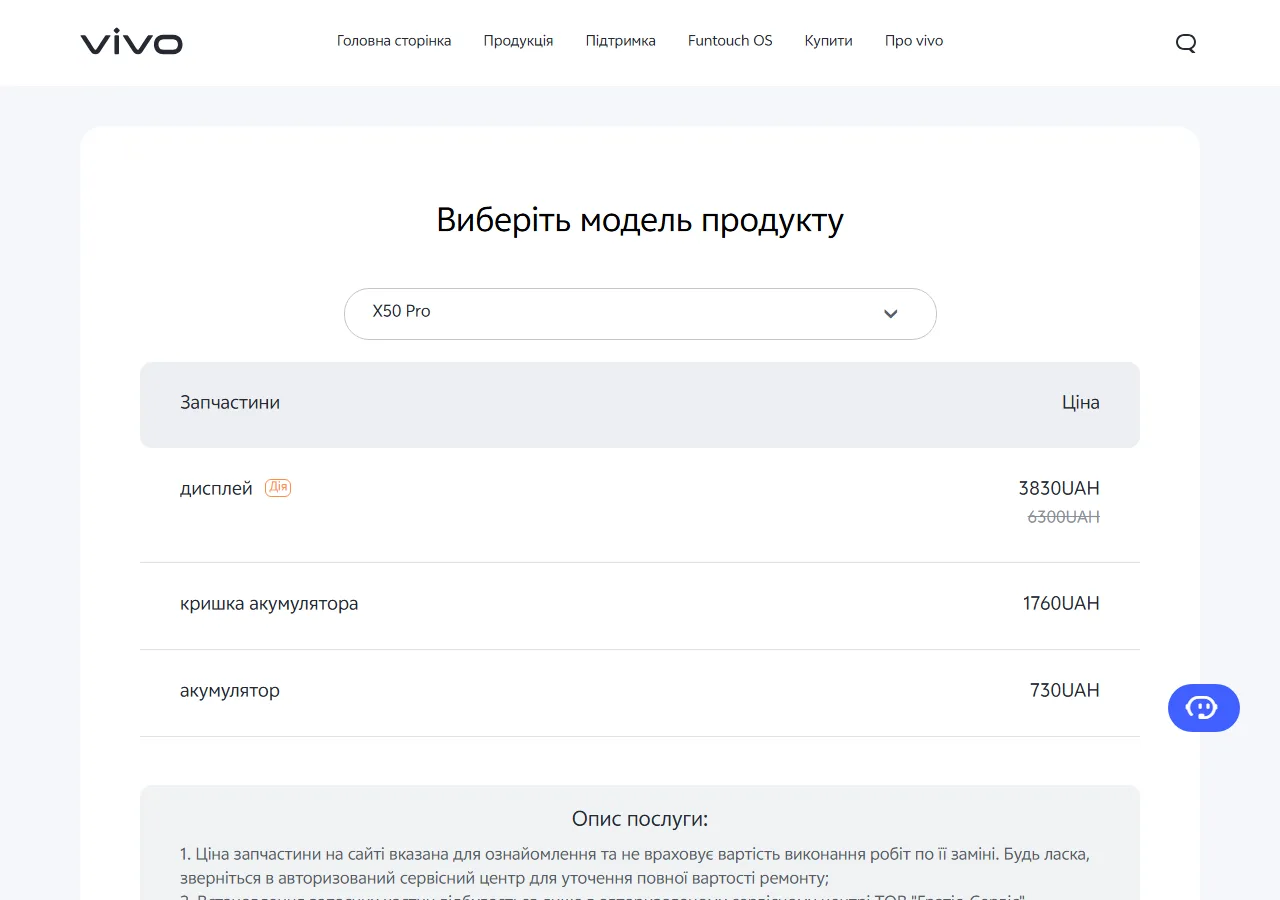Open the Продукція menu
The height and width of the screenshot is (900, 1280).
point(518,41)
